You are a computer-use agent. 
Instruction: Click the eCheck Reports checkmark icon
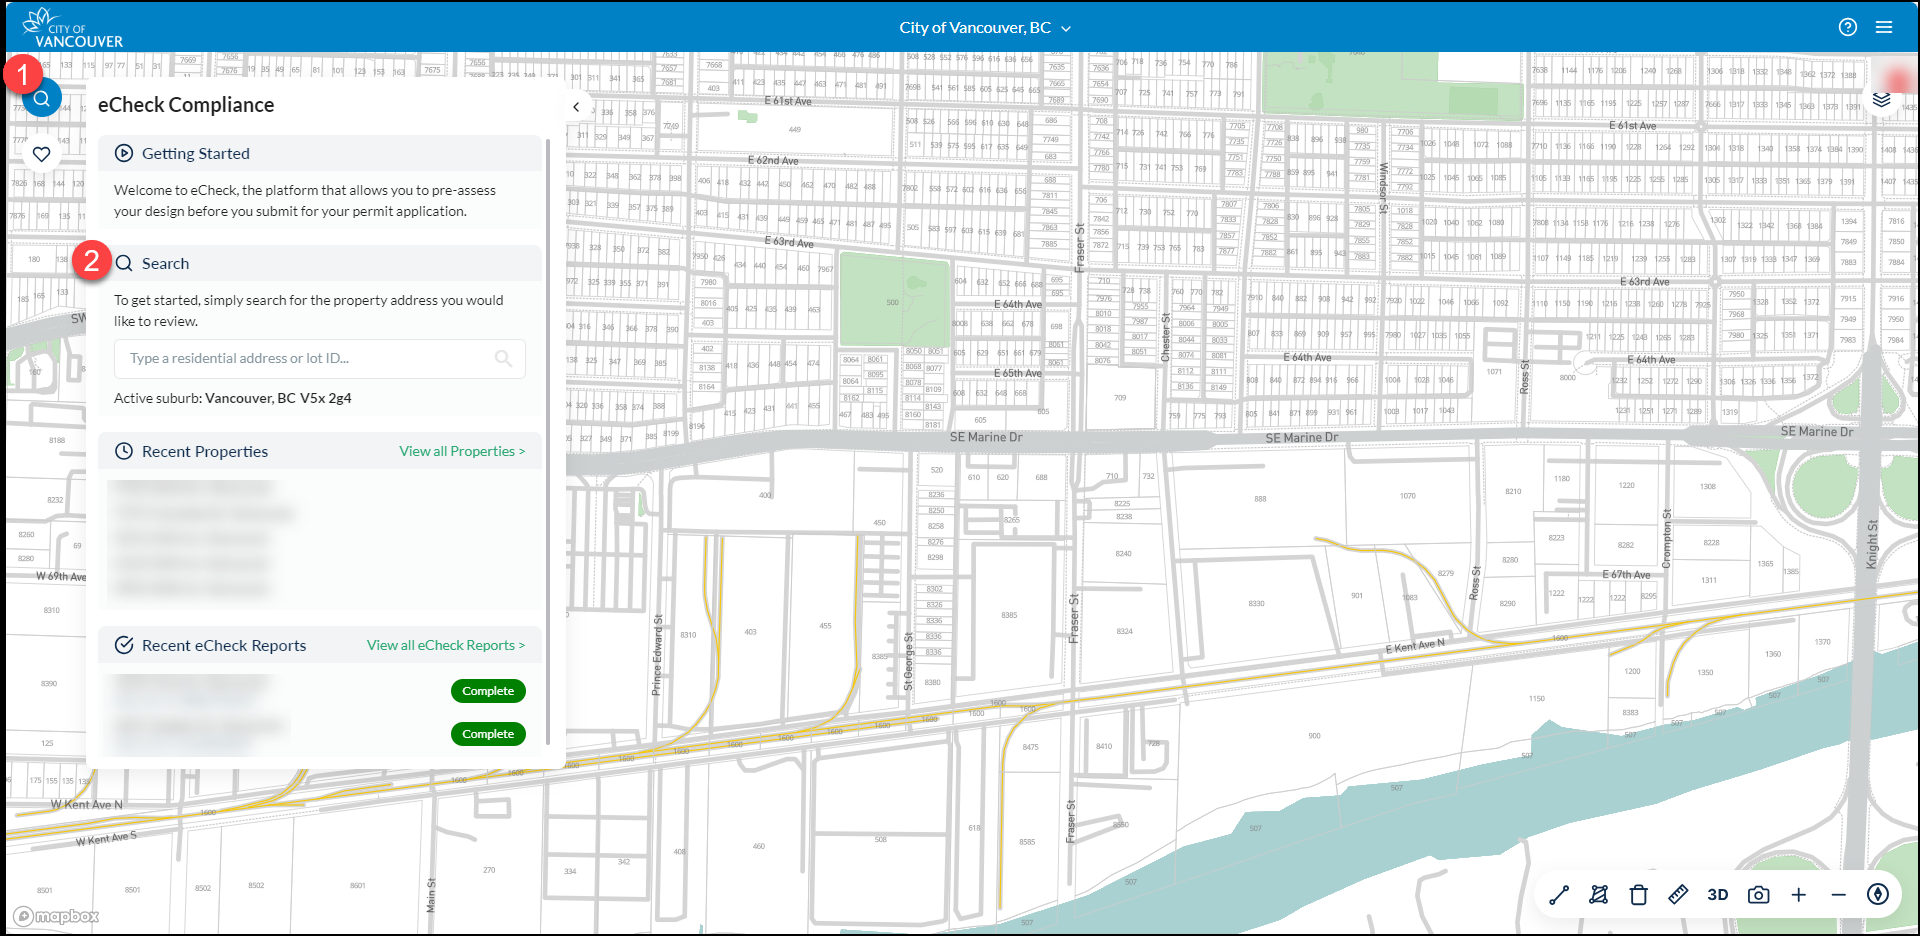124,645
